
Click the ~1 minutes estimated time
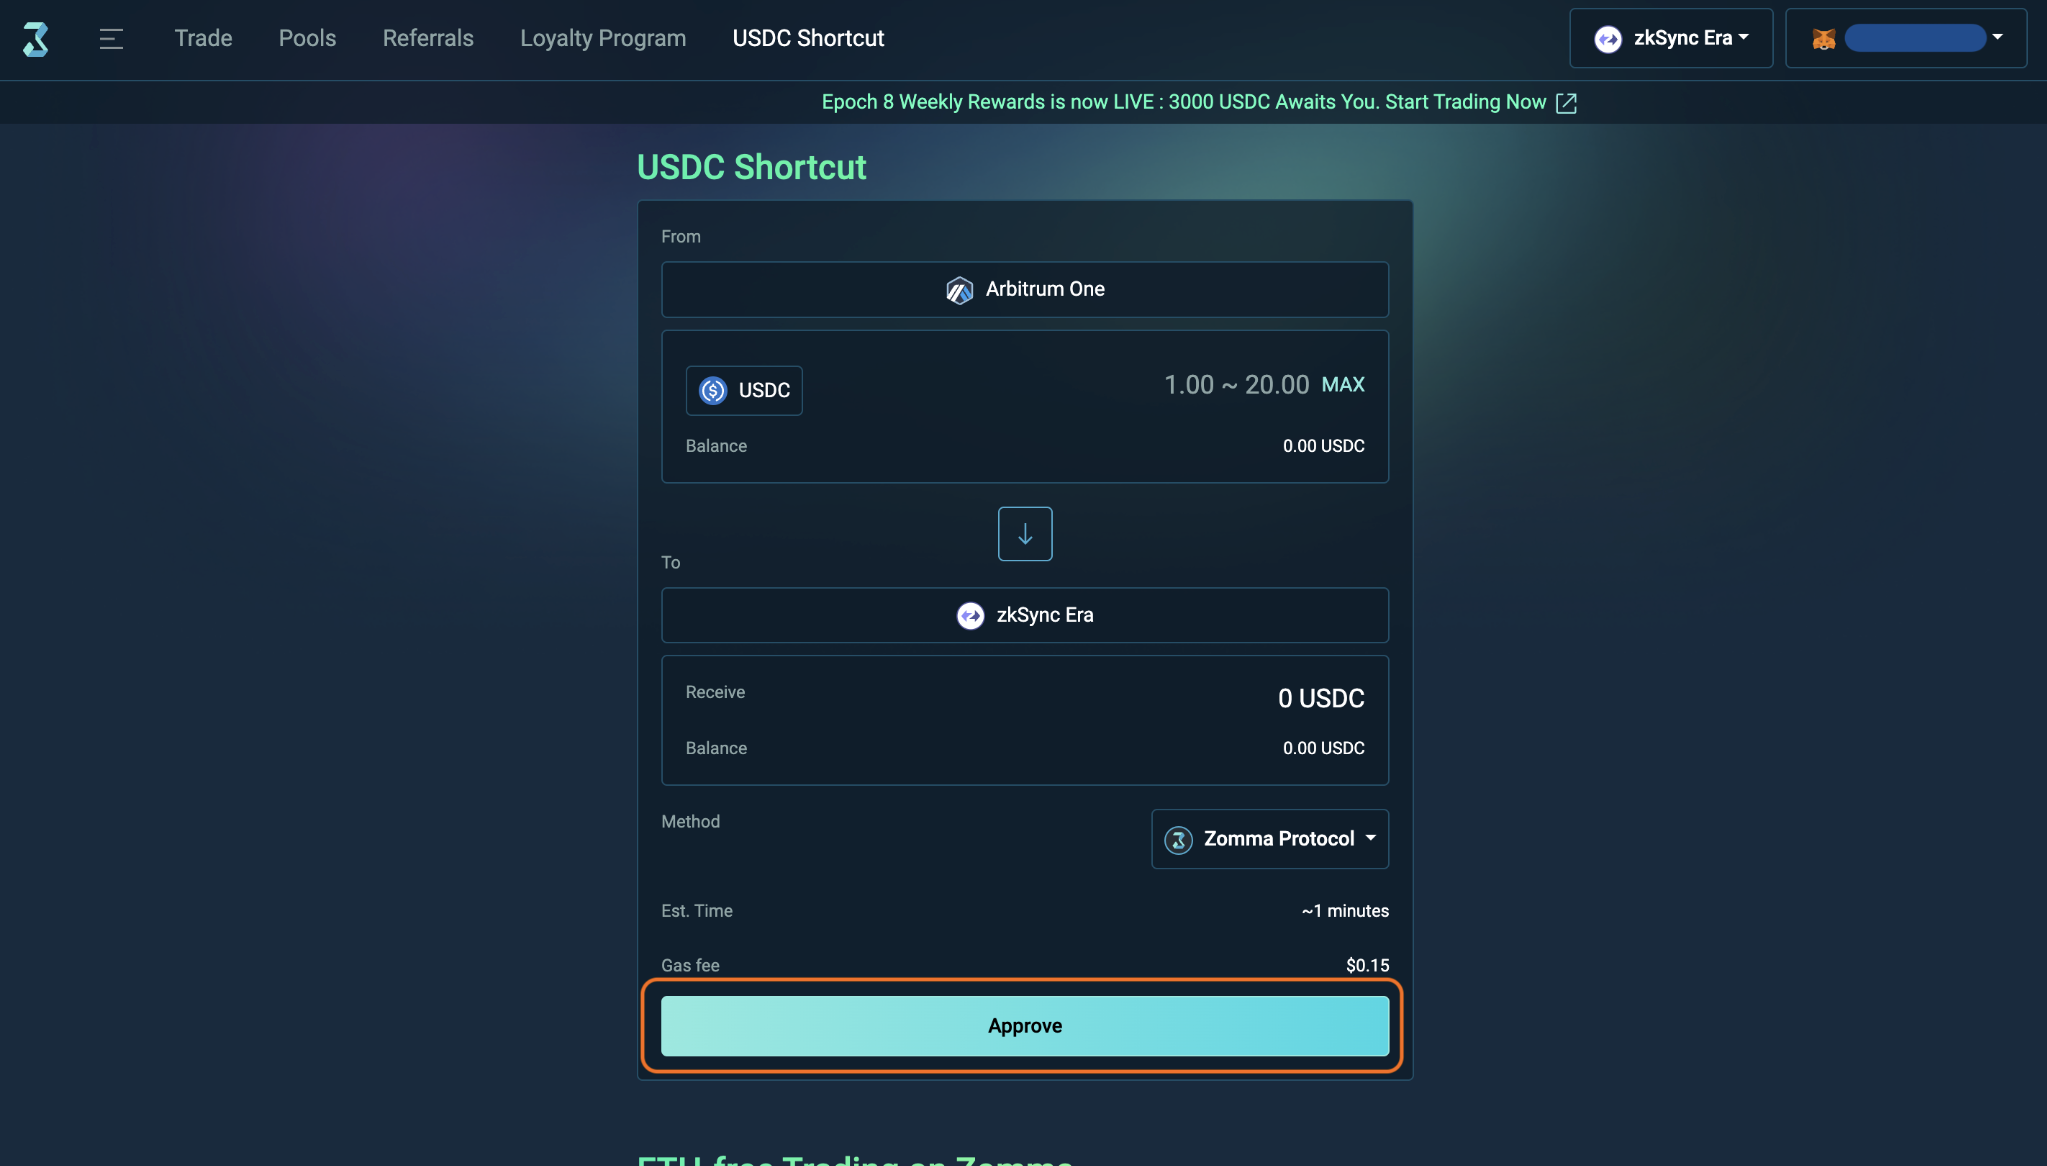click(1345, 911)
